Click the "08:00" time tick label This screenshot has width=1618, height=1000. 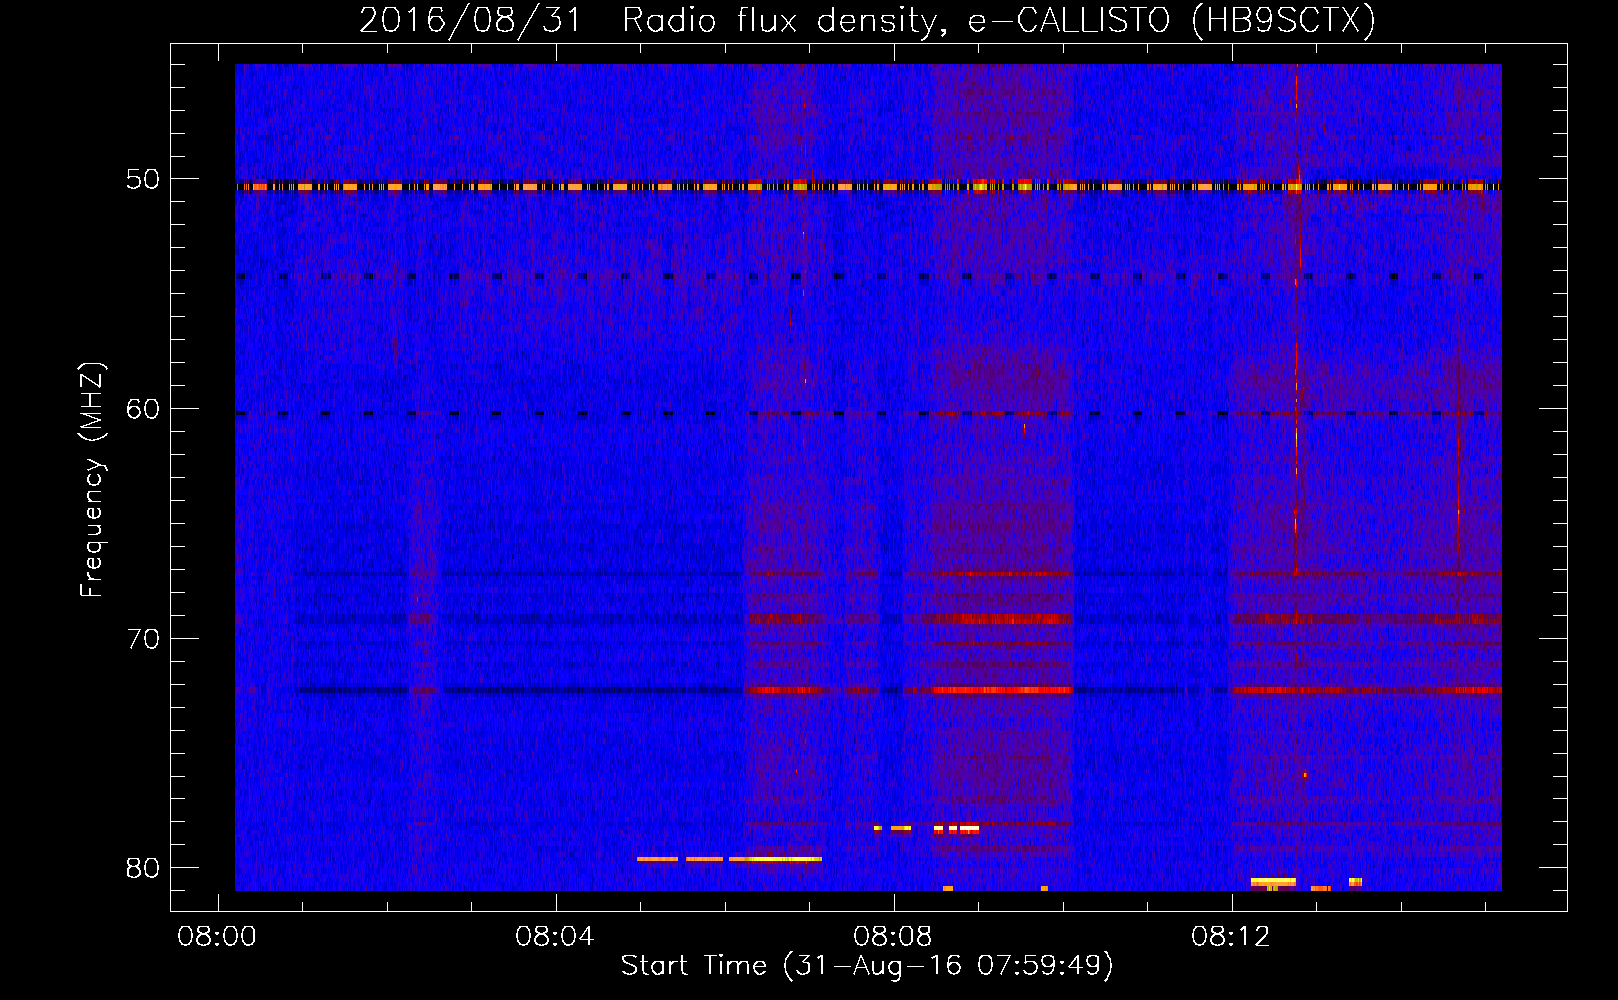coord(217,936)
